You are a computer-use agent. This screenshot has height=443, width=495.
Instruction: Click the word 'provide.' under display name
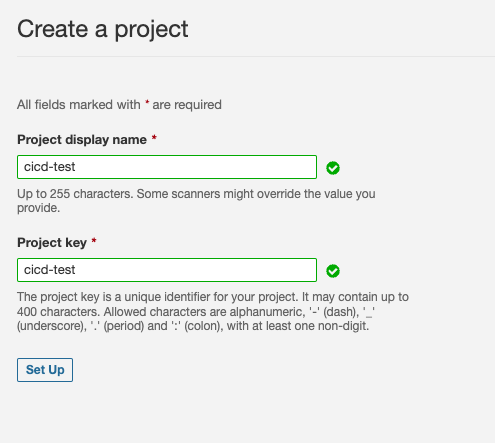tap(39, 208)
